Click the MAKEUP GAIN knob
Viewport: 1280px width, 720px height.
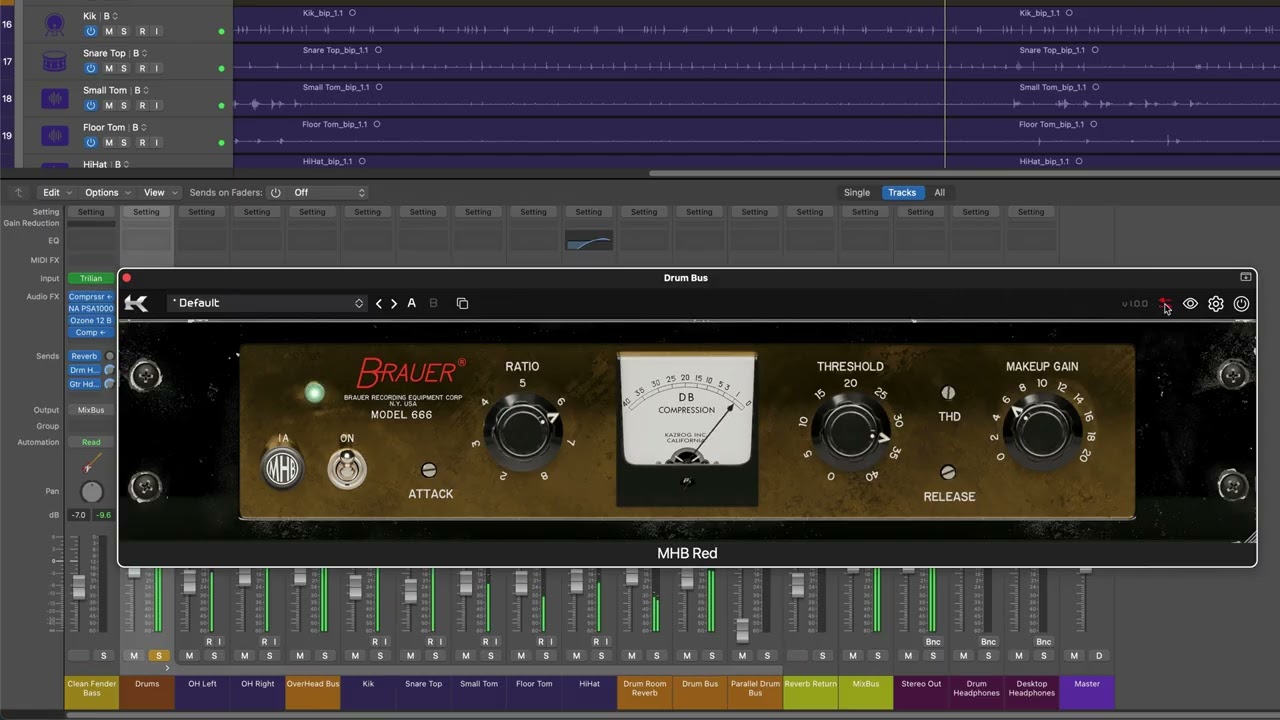(1041, 432)
